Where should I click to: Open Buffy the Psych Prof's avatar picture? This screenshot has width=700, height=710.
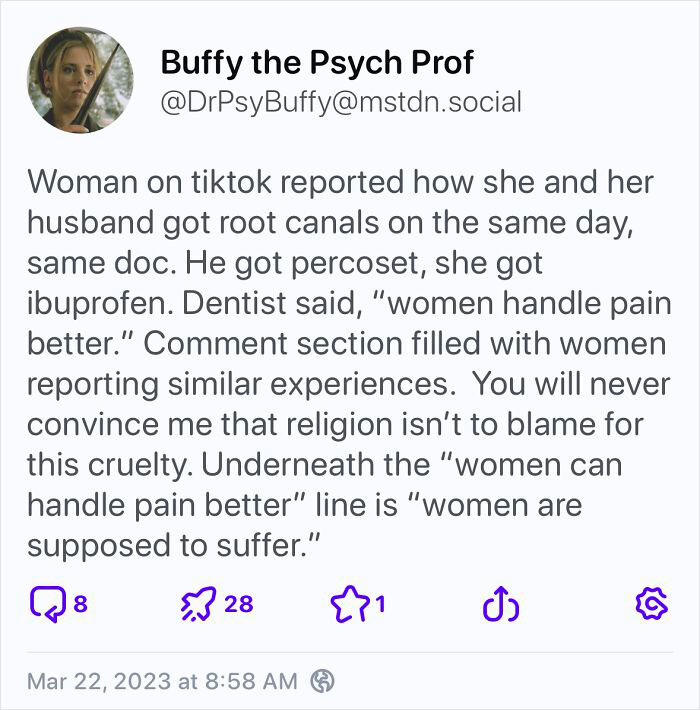click(x=79, y=80)
